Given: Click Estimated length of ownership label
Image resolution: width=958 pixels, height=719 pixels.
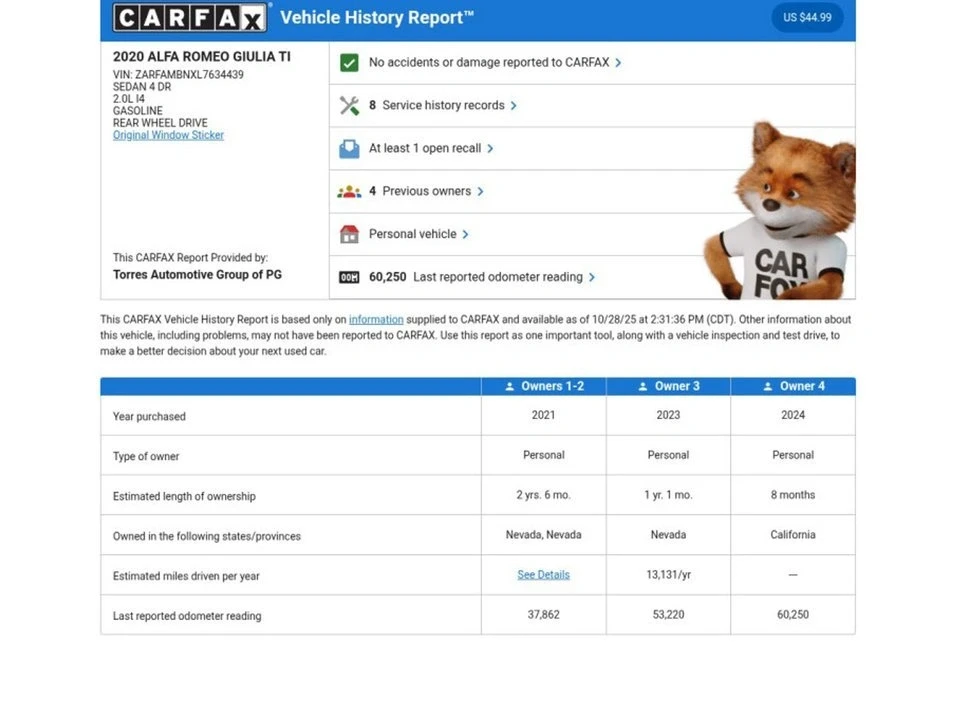Looking at the screenshot, I should click(x=184, y=497).
